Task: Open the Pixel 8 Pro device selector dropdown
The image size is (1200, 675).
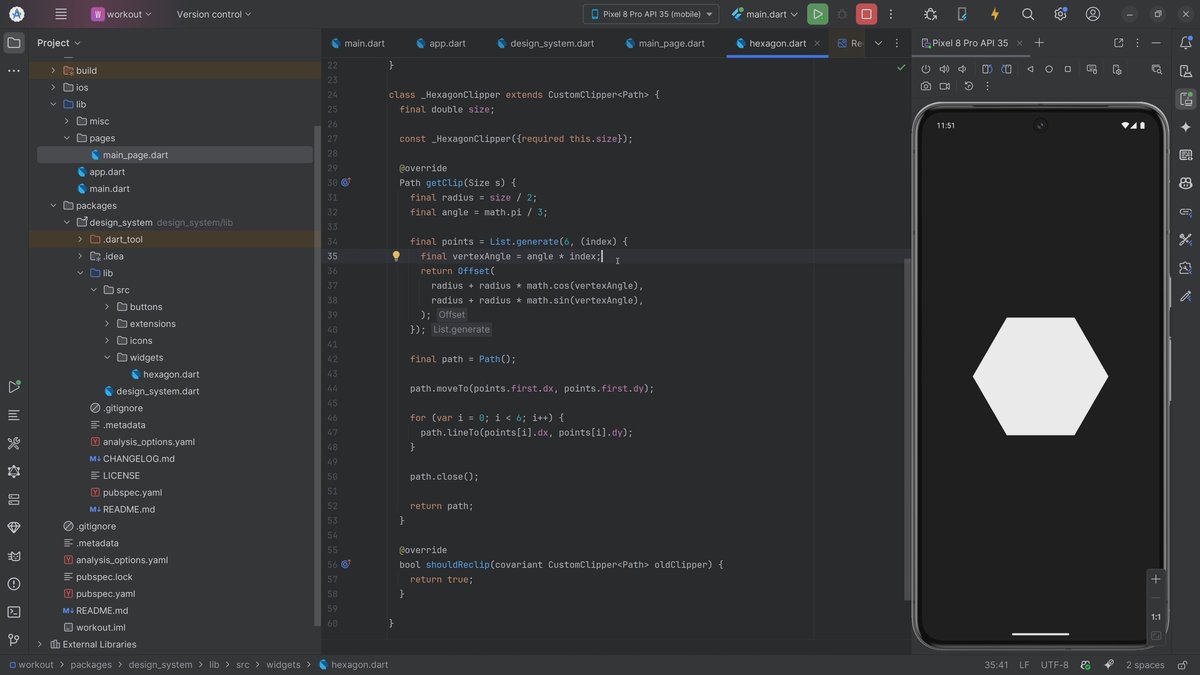Action: [x=651, y=14]
